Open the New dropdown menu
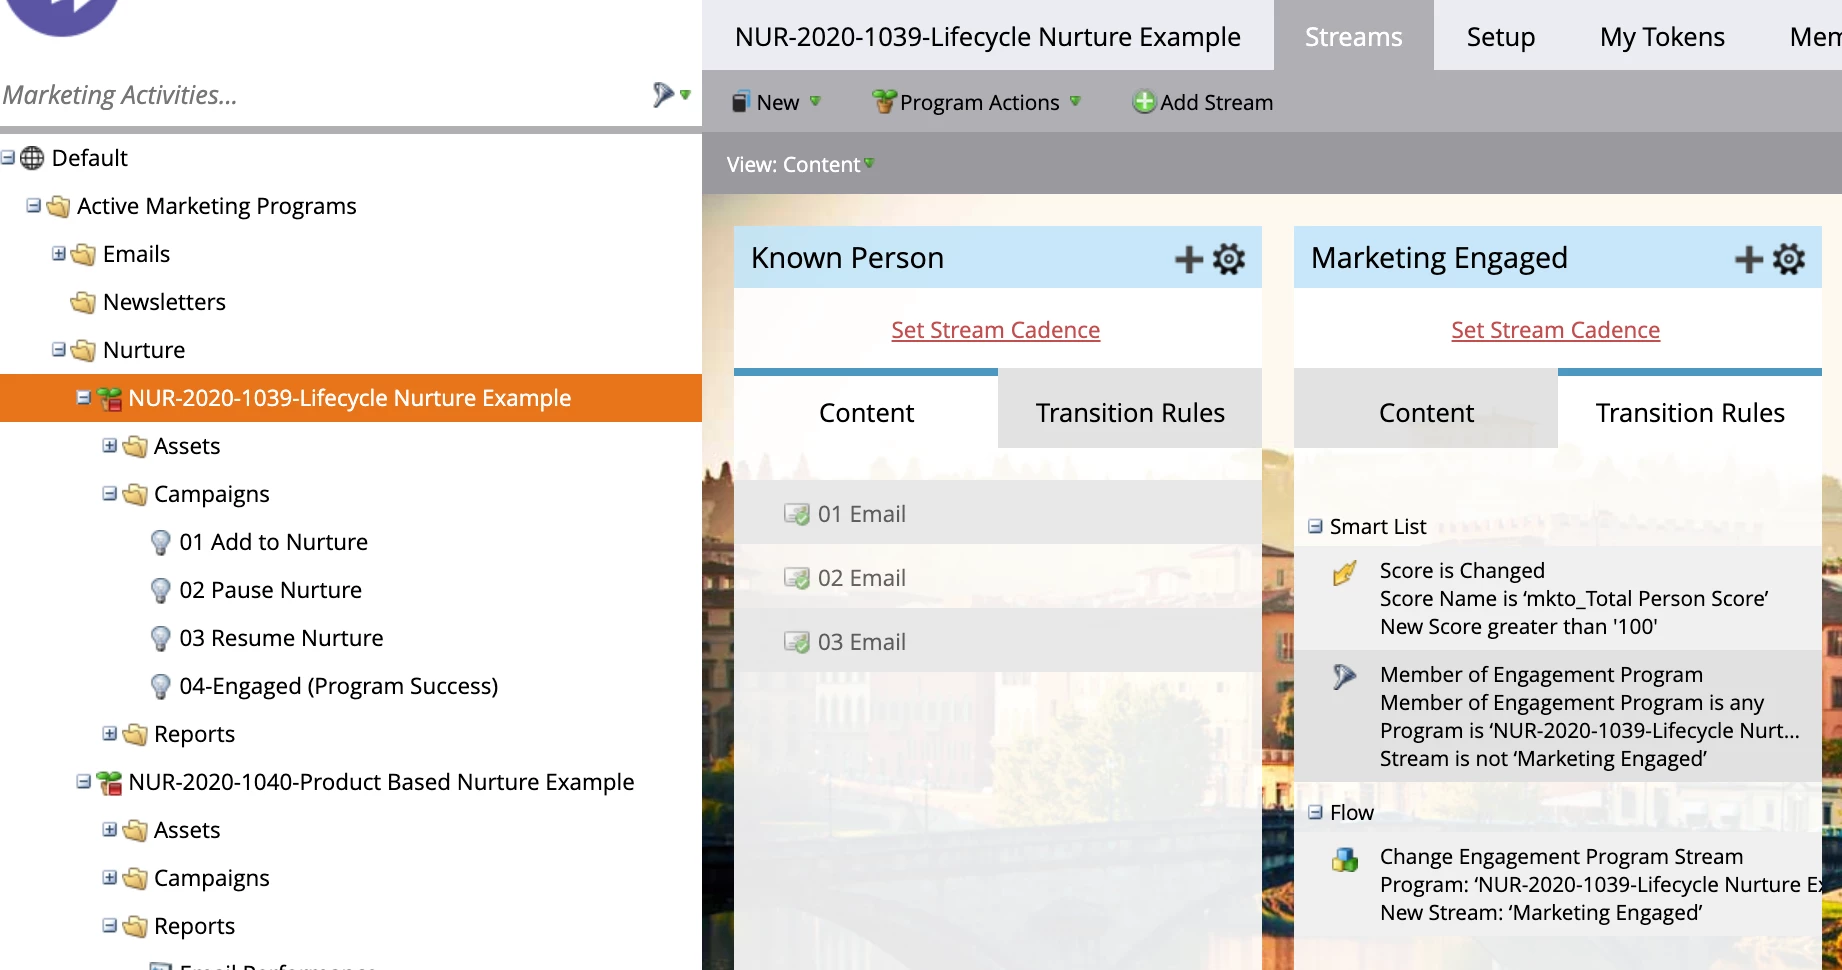This screenshot has height=970, width=1842. pyautogui.click(x=777, y=102)
